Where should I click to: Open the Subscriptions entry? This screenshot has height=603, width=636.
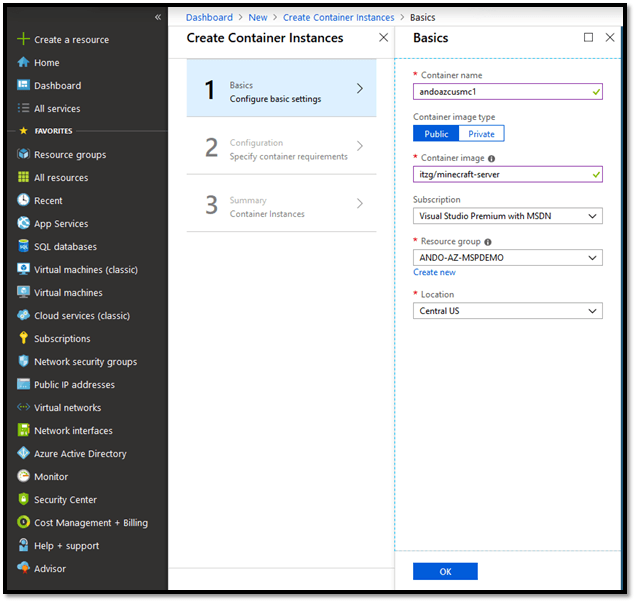point(62,339)
